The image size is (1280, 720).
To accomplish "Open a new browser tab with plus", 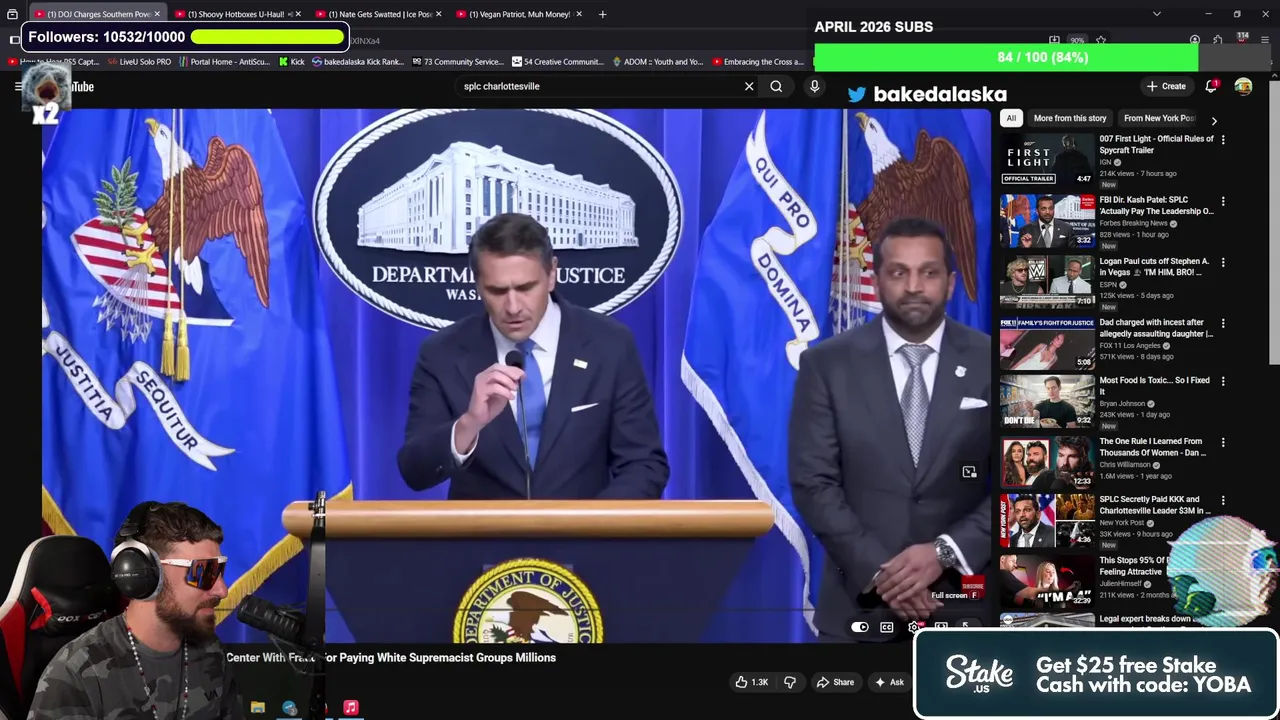I will (602, 14).
